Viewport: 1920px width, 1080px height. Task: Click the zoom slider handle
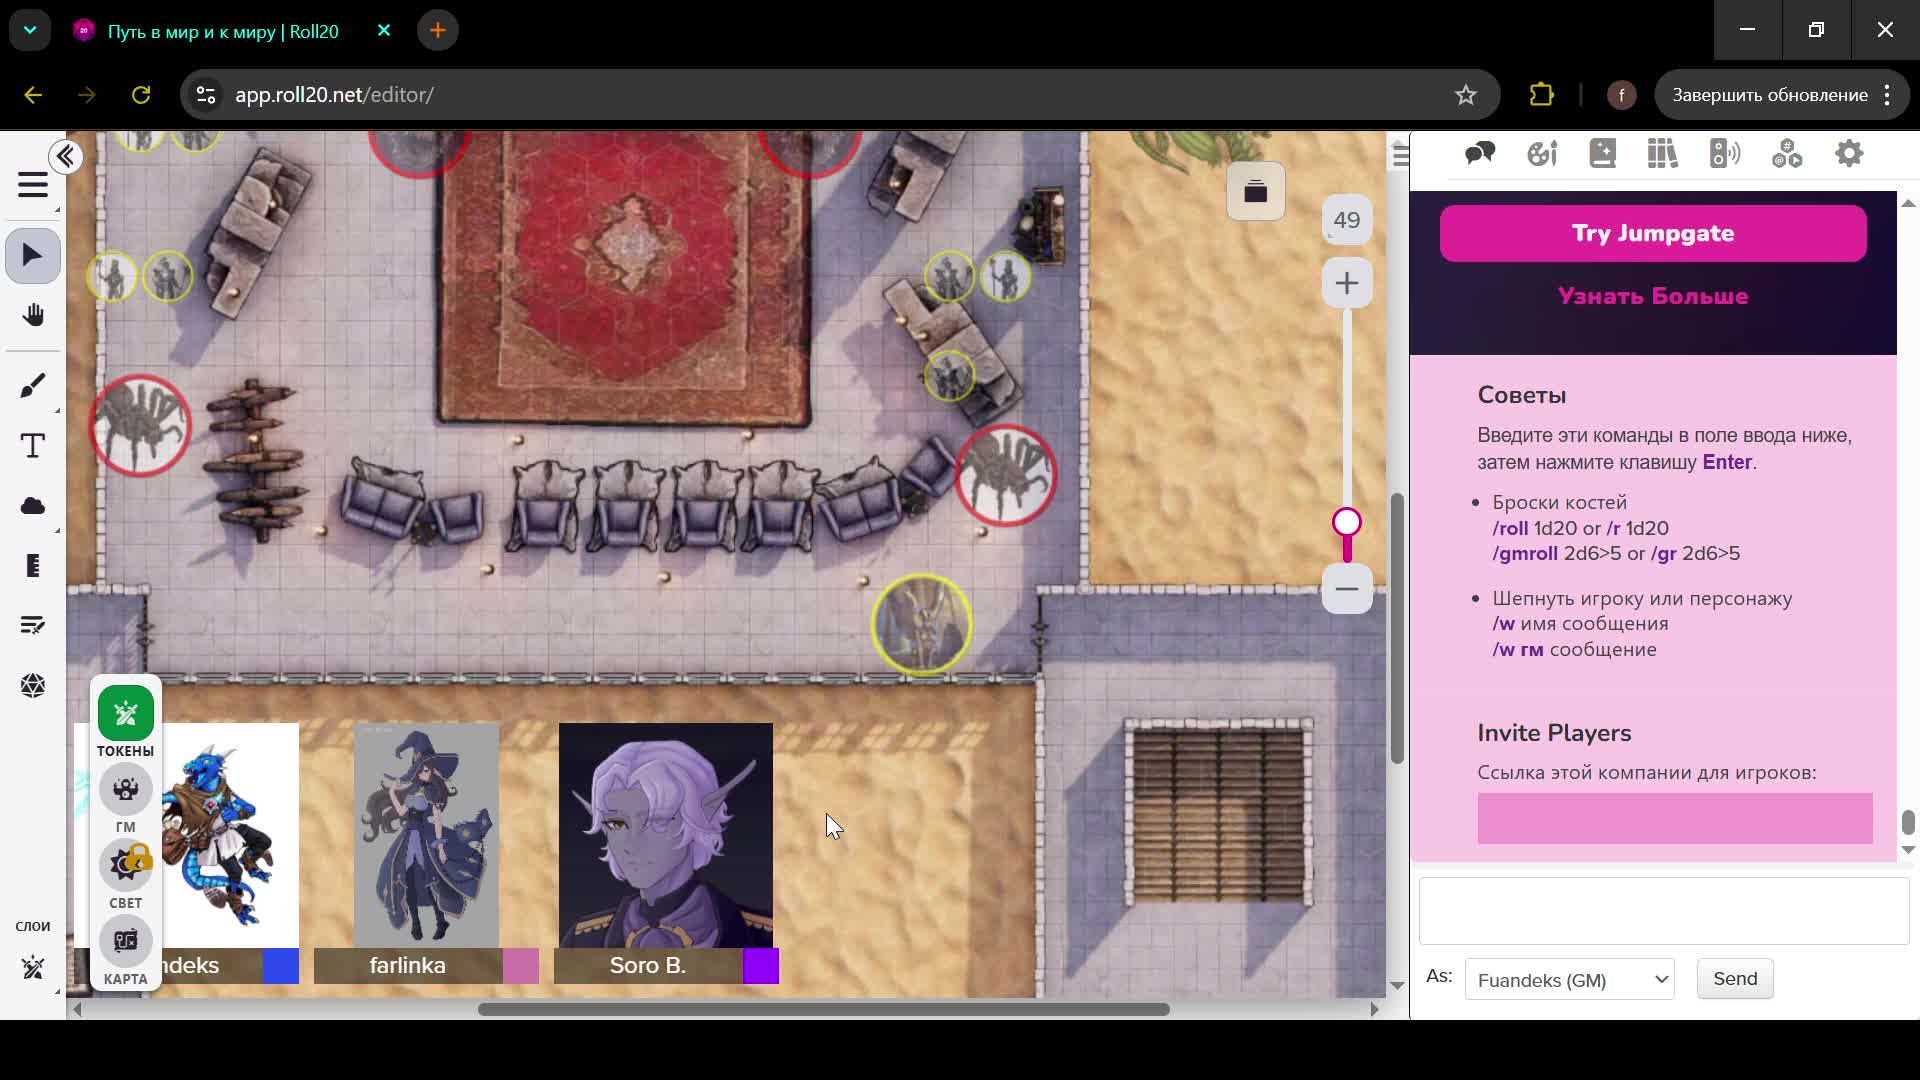(x=1347, y=523)
